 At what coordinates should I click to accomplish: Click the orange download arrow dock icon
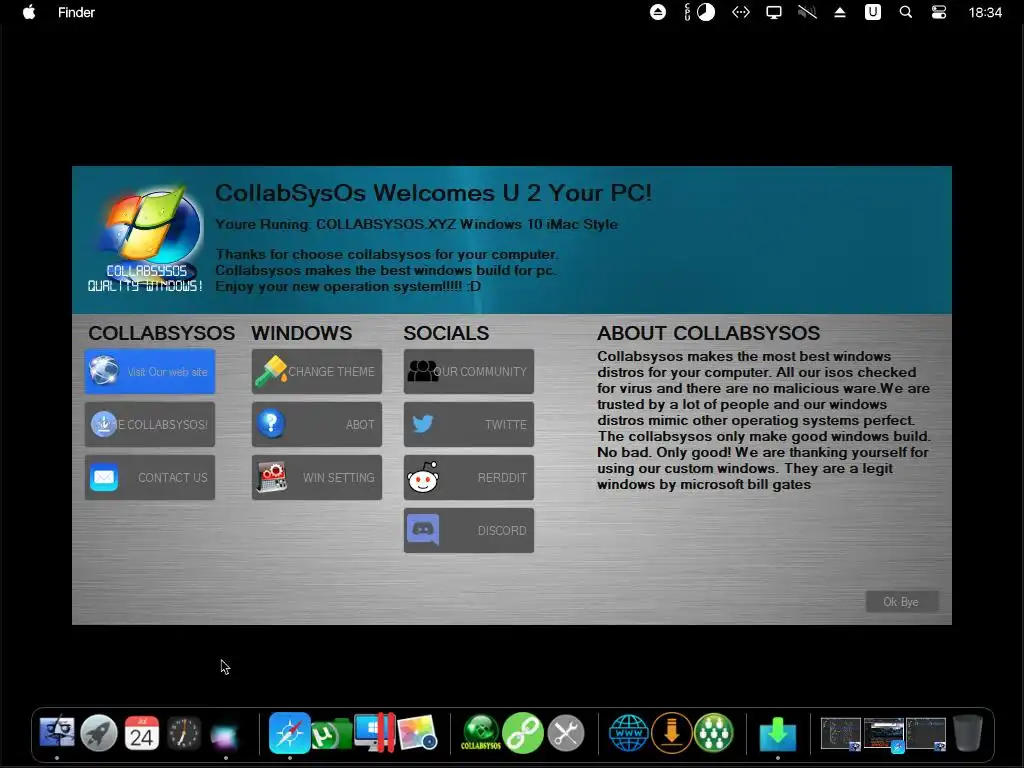(x=671, y=733)
